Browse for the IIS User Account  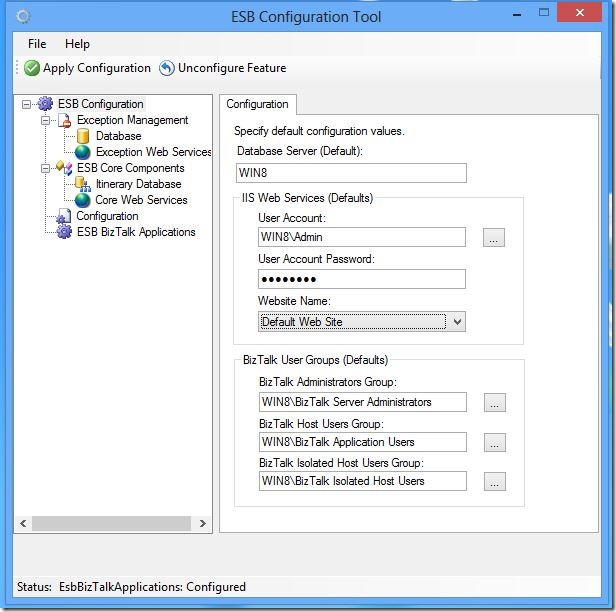pos(494,238)
